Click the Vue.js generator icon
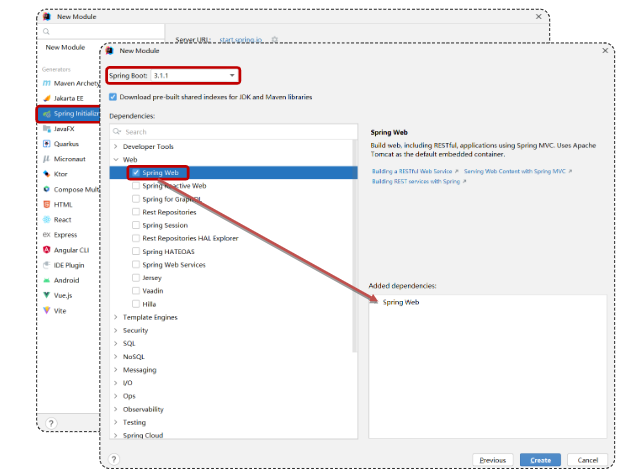Screen dimensions: 629x475 [x=47, y=295]
